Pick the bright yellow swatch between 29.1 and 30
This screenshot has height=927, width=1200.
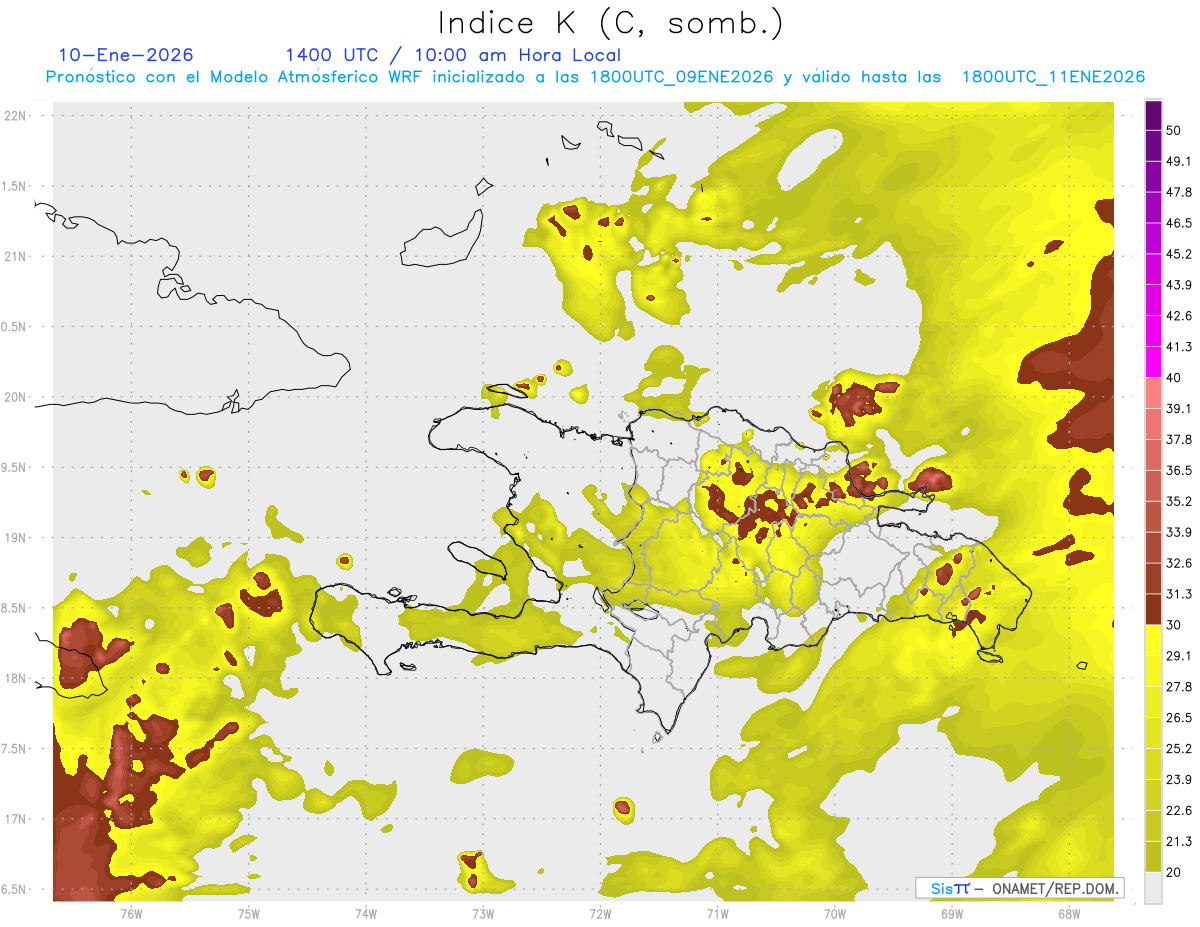[x=1153, y=641]
